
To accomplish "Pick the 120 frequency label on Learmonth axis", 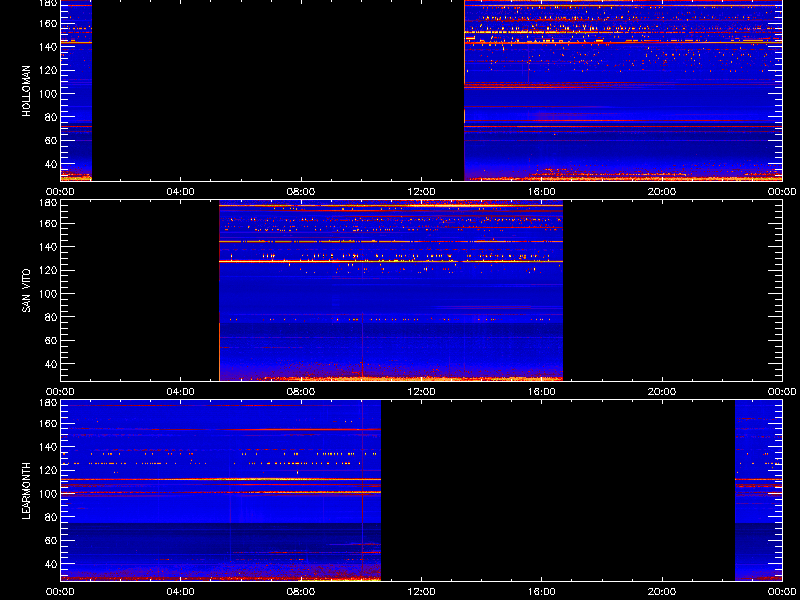I will pyautogui.click(x=49, y=470).
